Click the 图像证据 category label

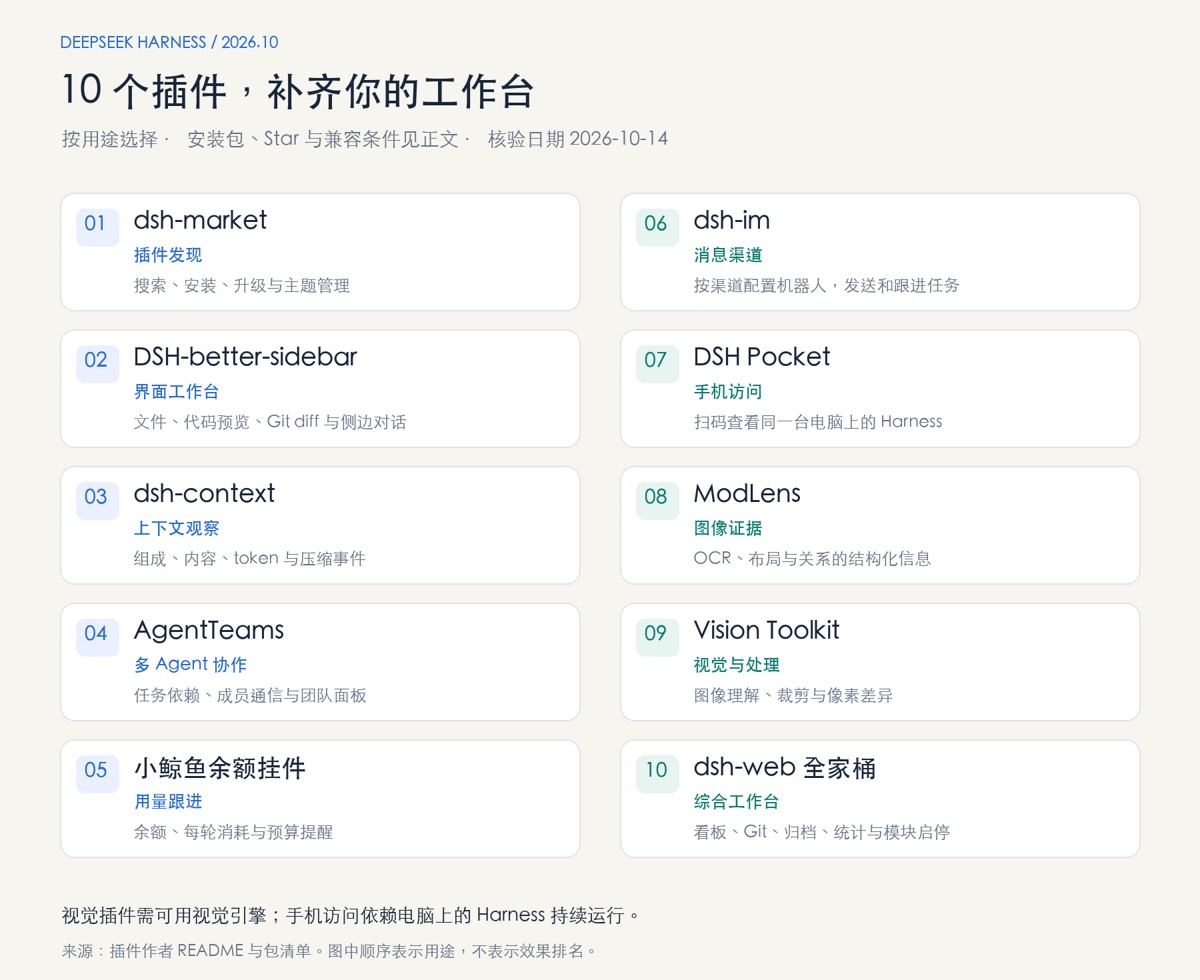(x=728, y=528)
